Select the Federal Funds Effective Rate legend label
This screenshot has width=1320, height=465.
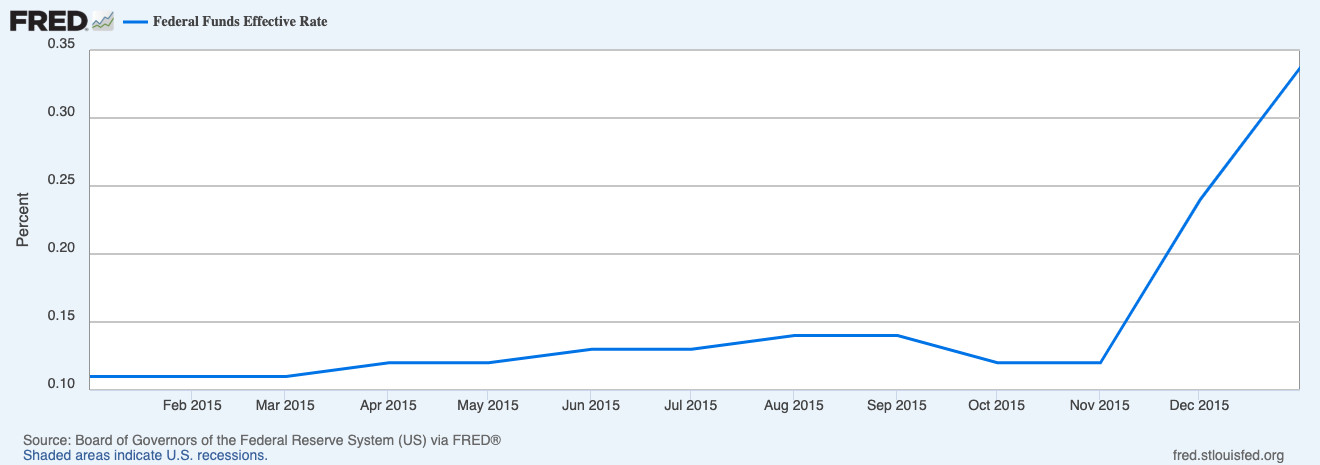[240, 22]
